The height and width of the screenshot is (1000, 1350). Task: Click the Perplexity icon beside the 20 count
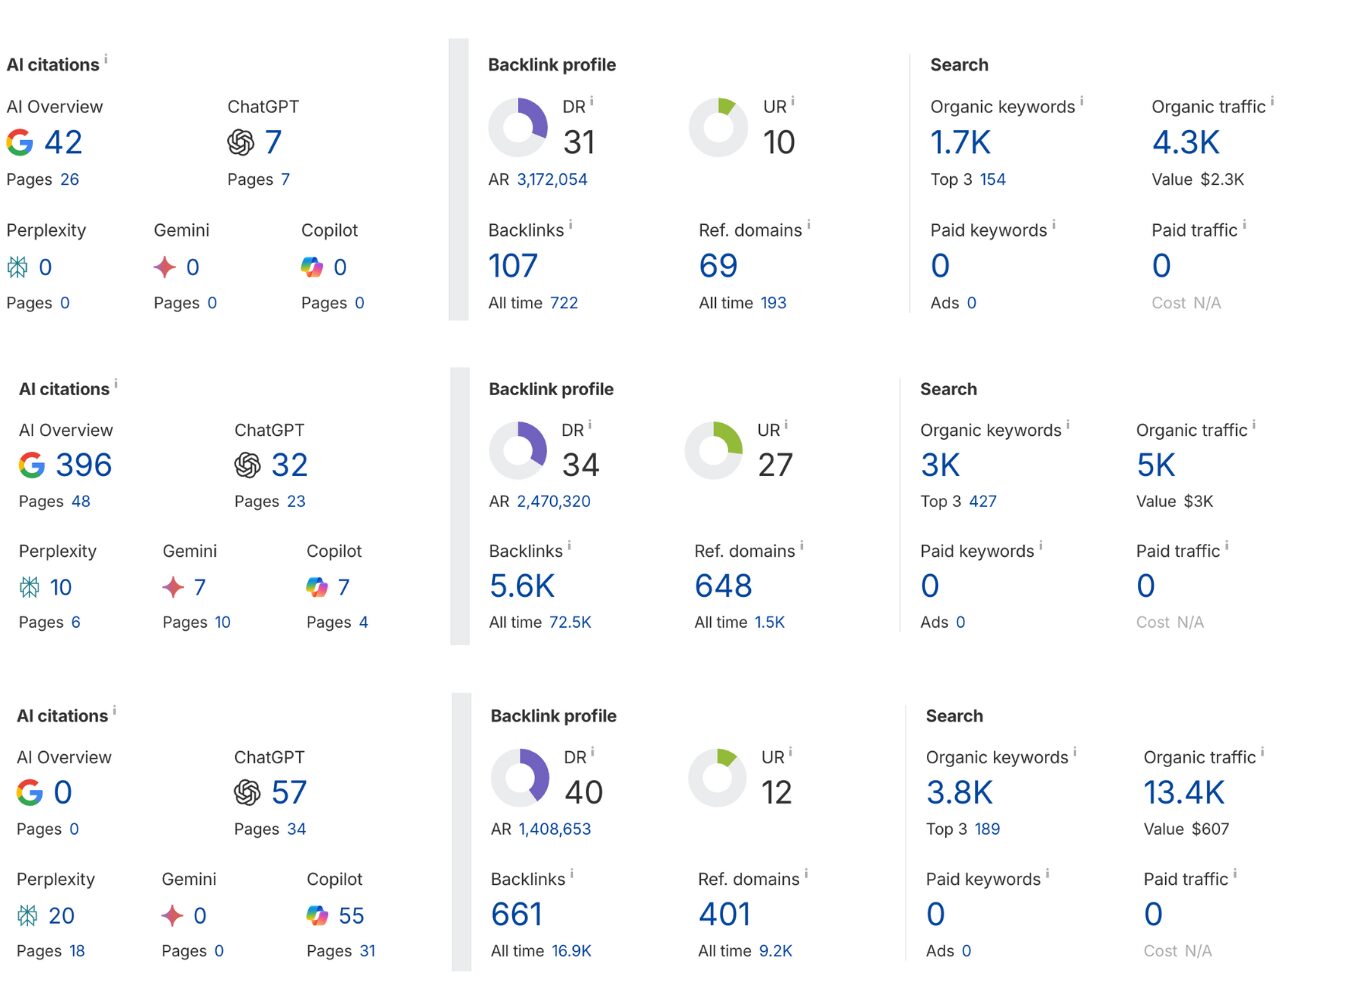28,915
